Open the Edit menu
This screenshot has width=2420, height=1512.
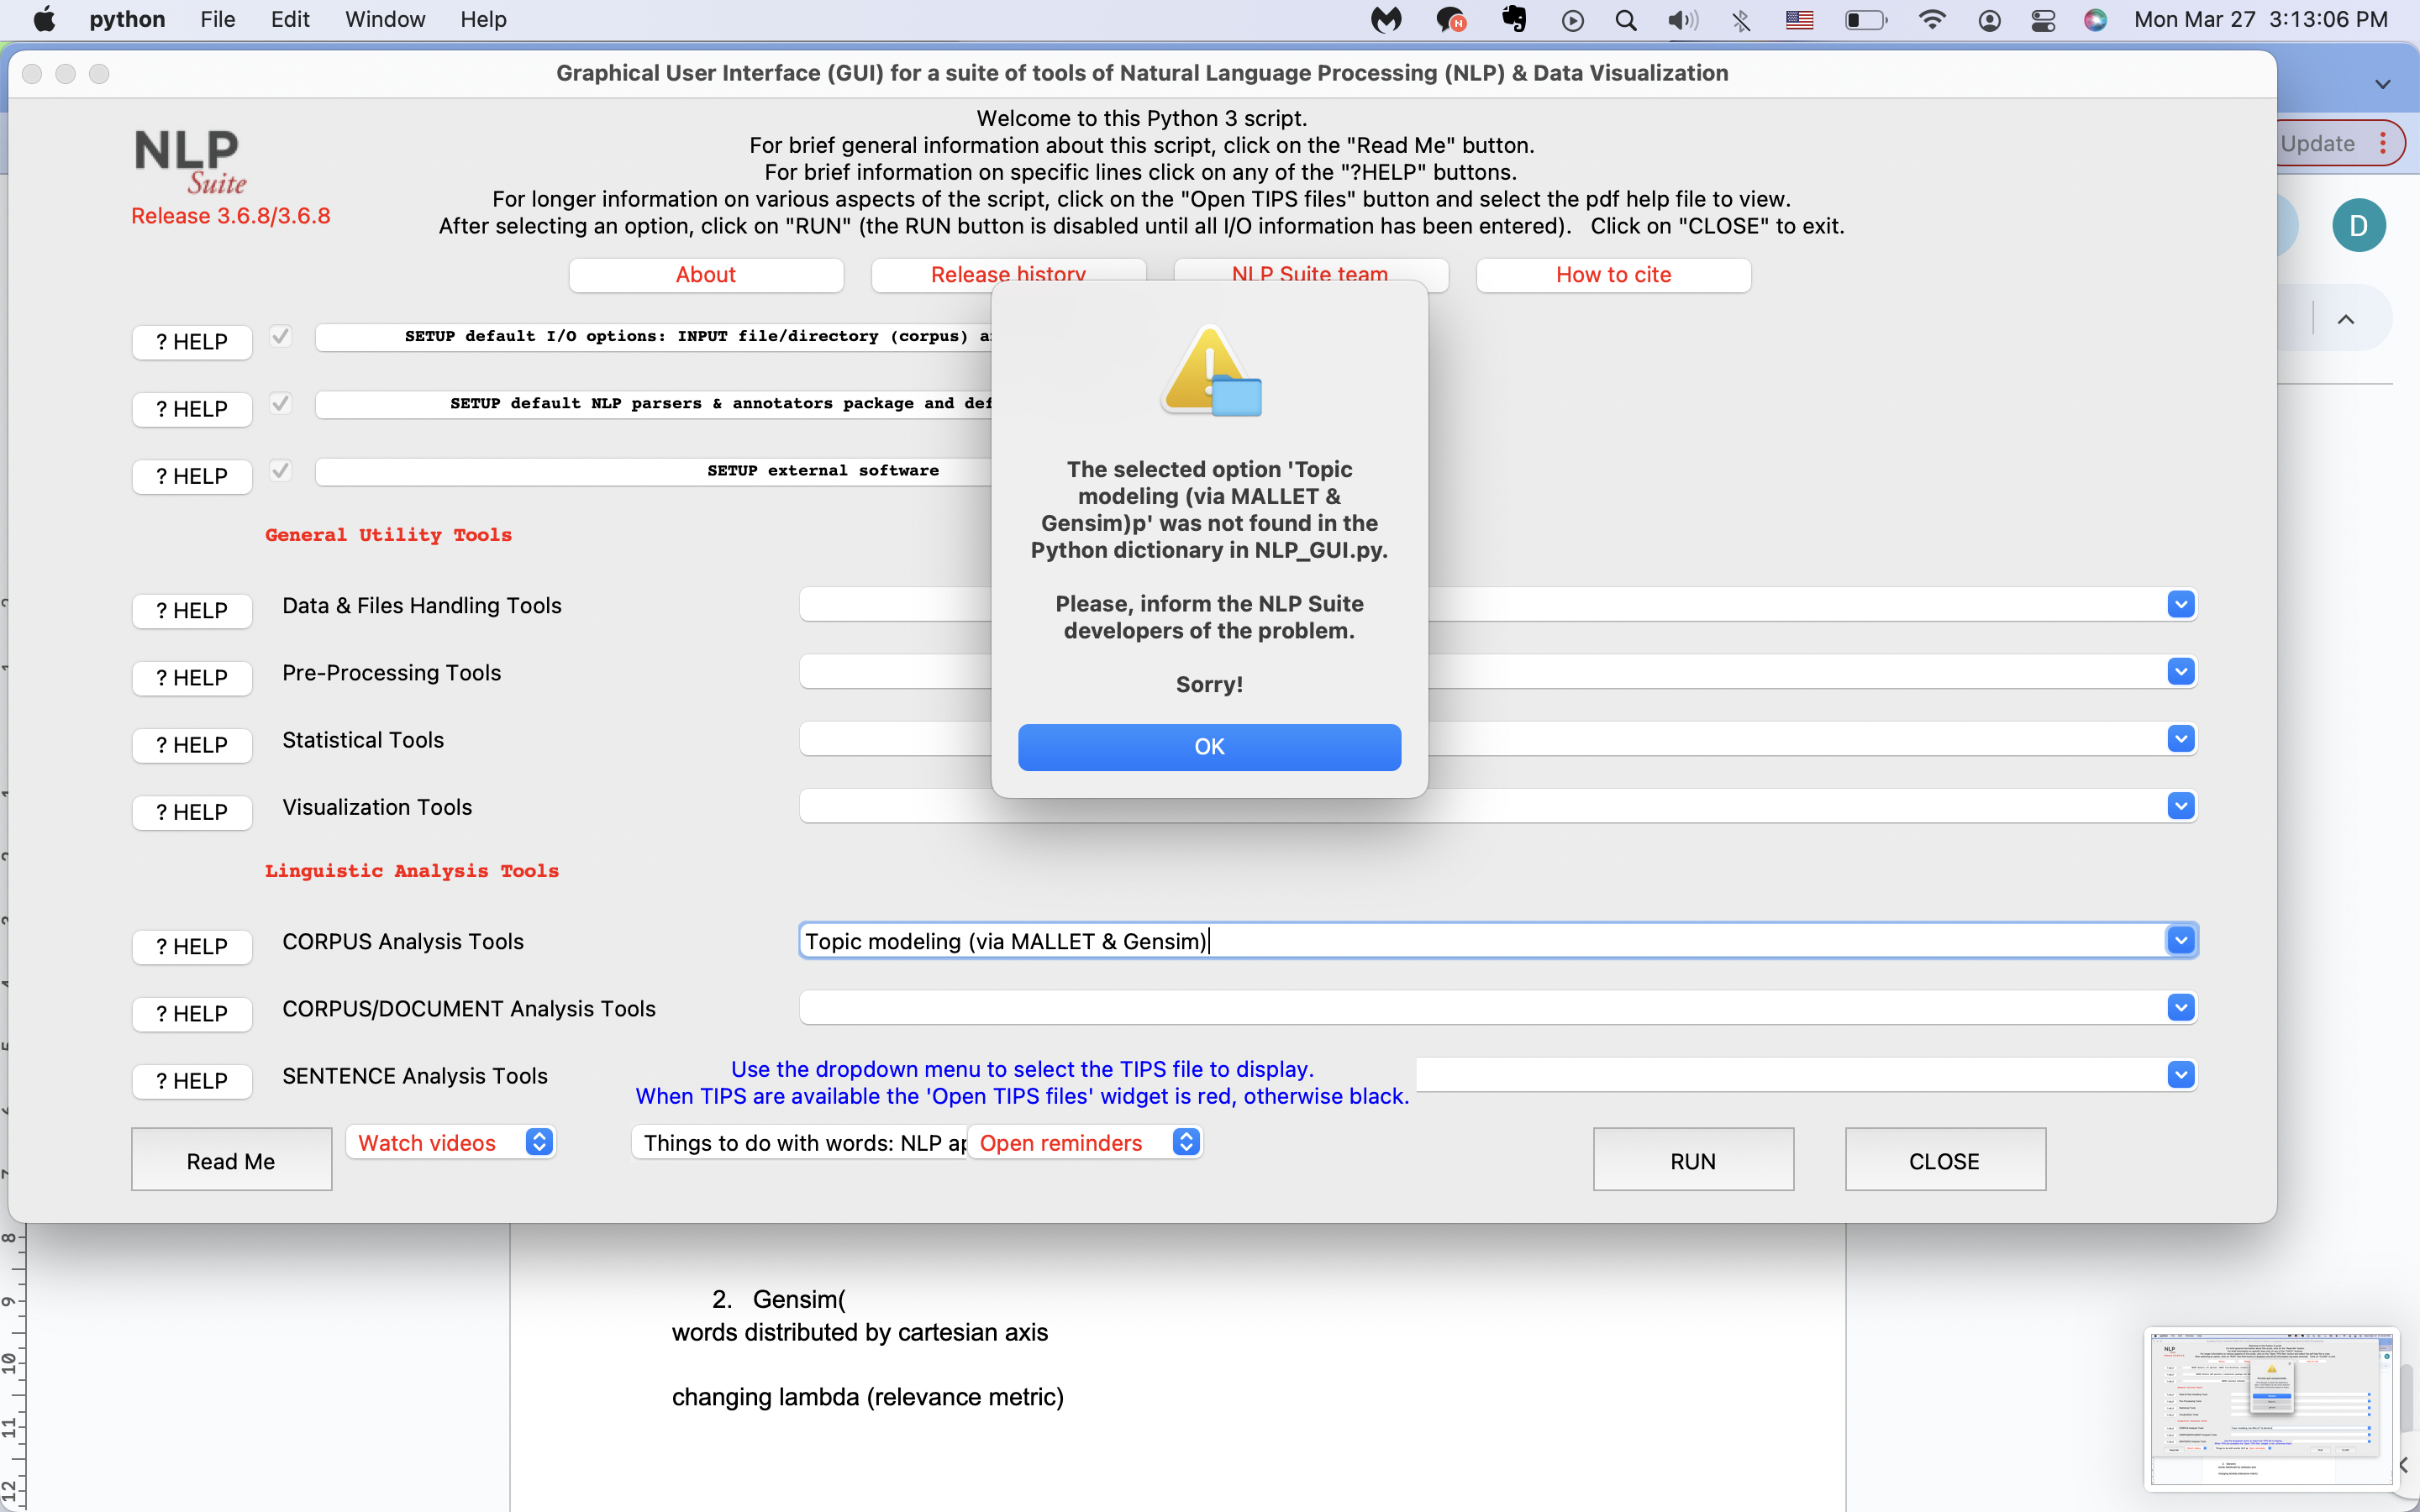pos(290,20)
